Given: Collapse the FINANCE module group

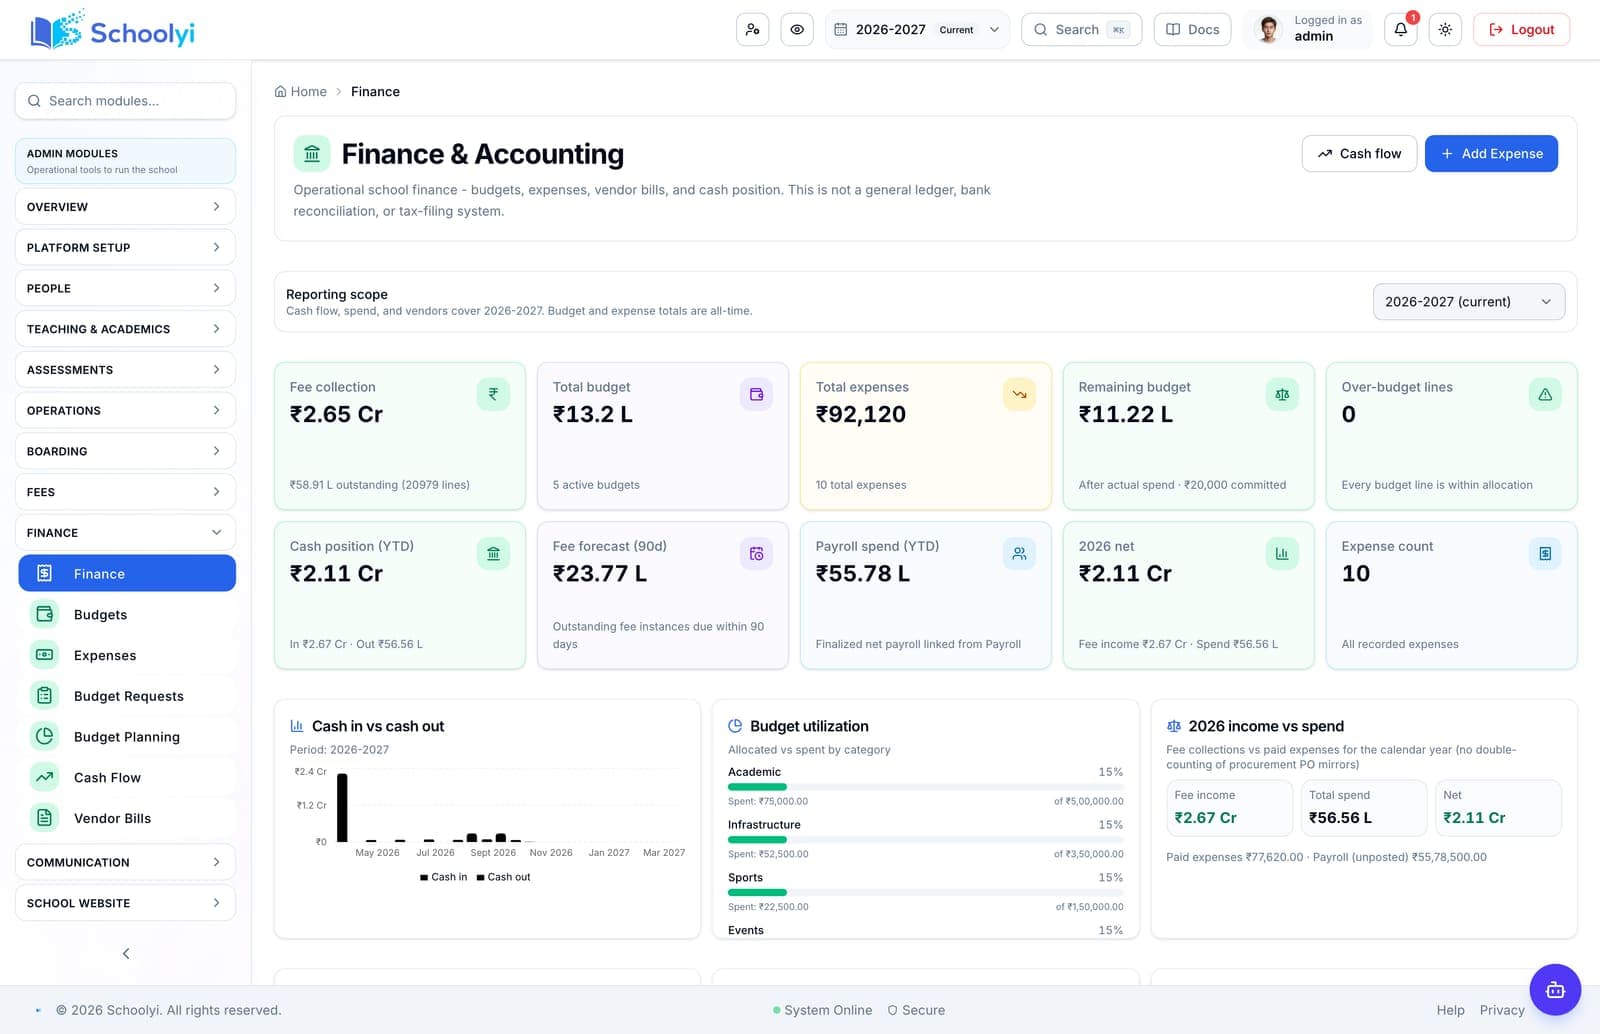Looking at the screenshot, I should pyautogui.click(x=125, y=533).
